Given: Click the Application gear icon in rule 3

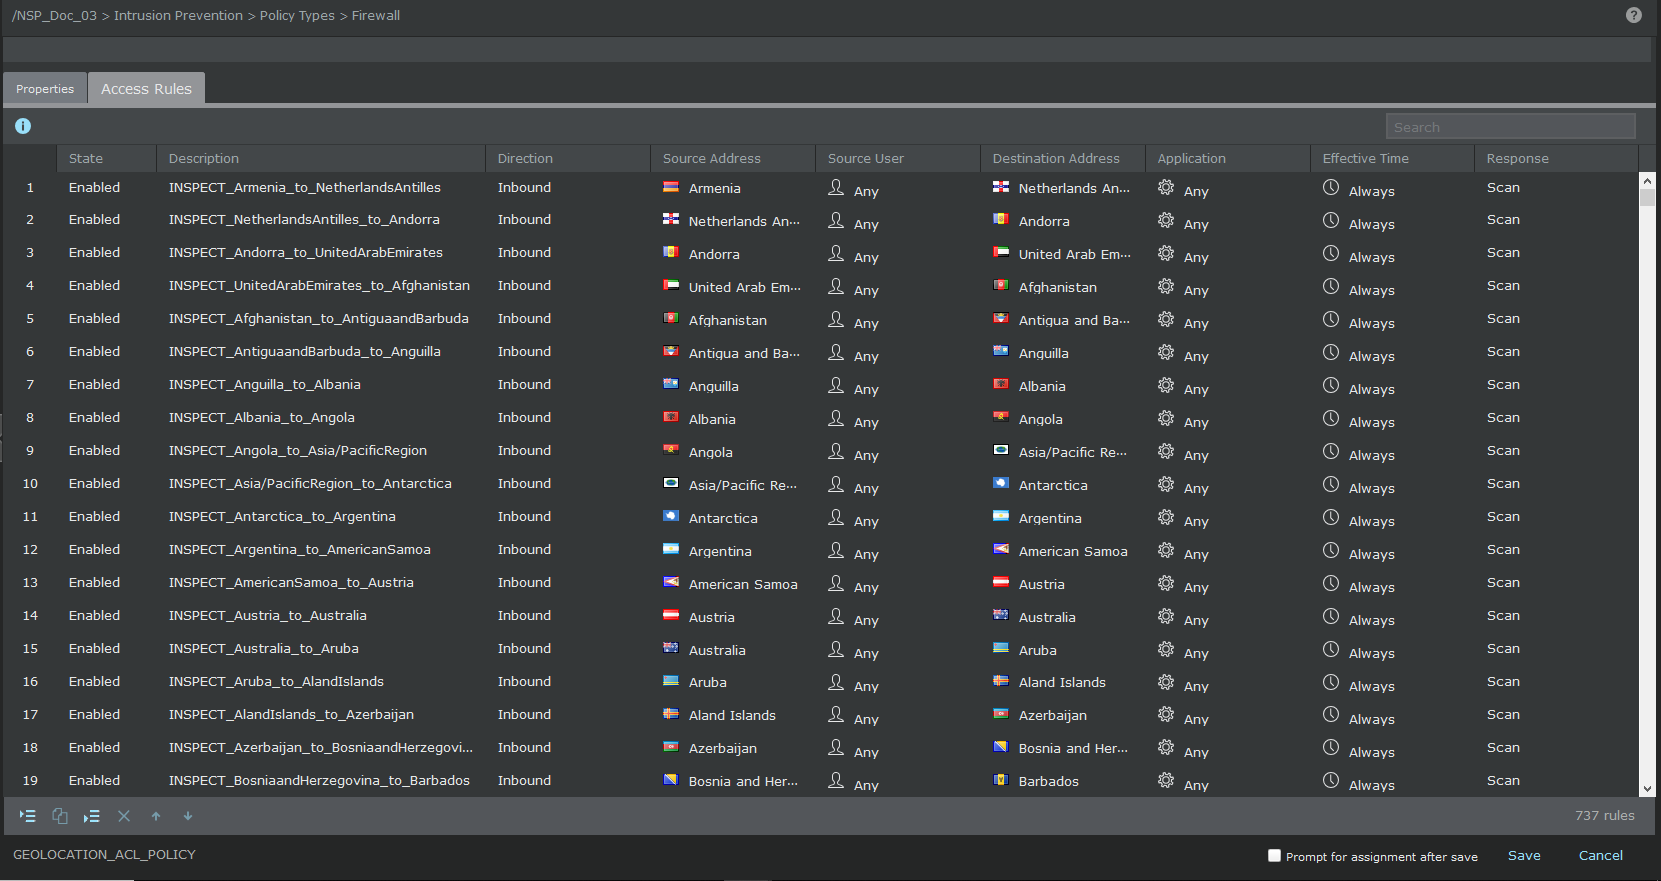Looking at the screenshot, I should click(x=1166, y=253).
